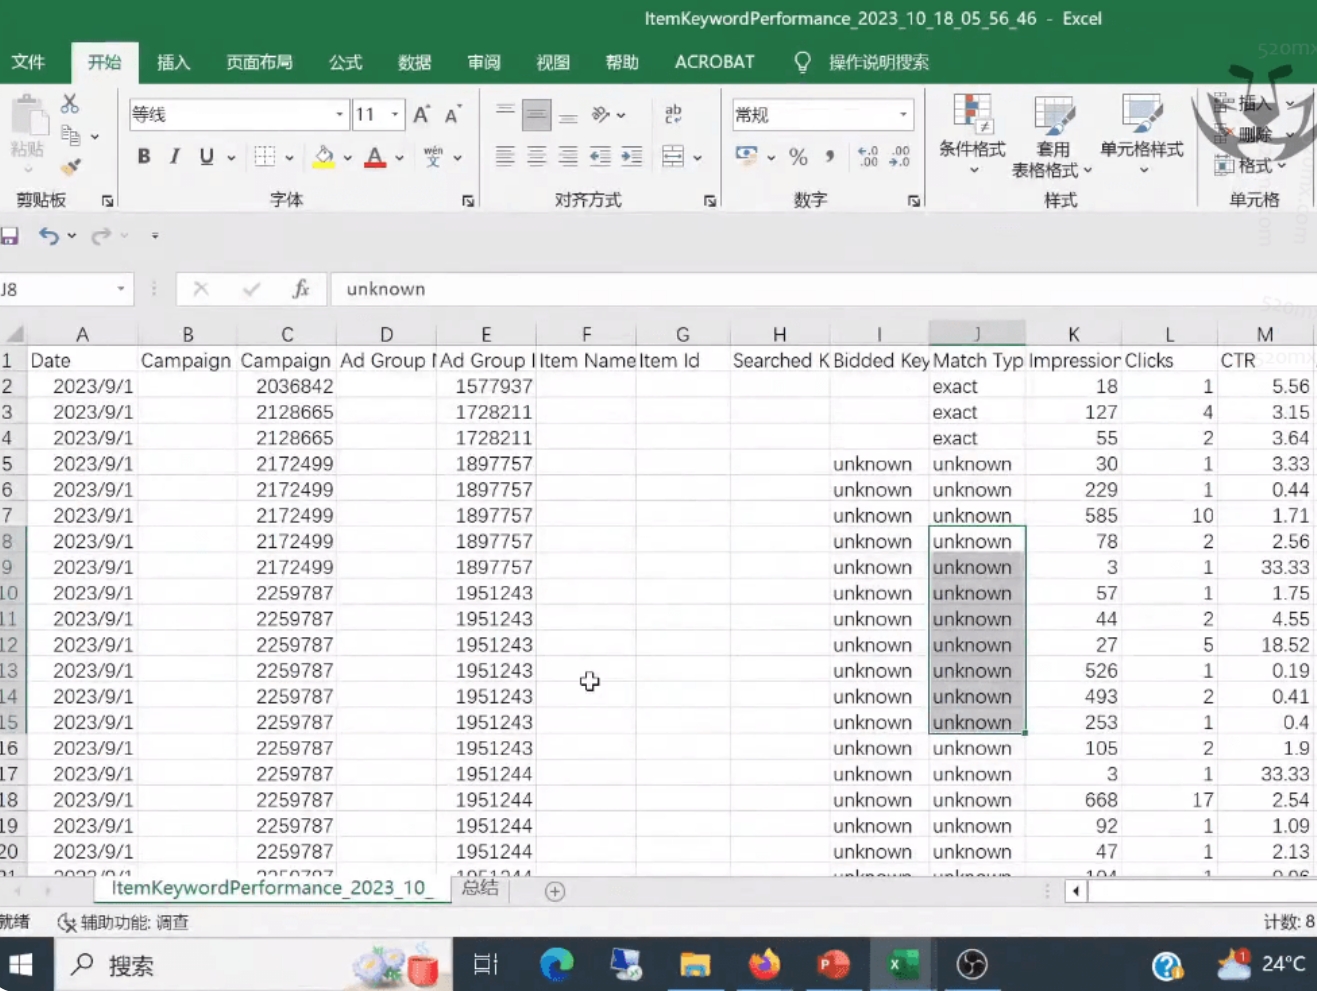Open the 数据 (Data) ribbon tab

tap(414, 62)
